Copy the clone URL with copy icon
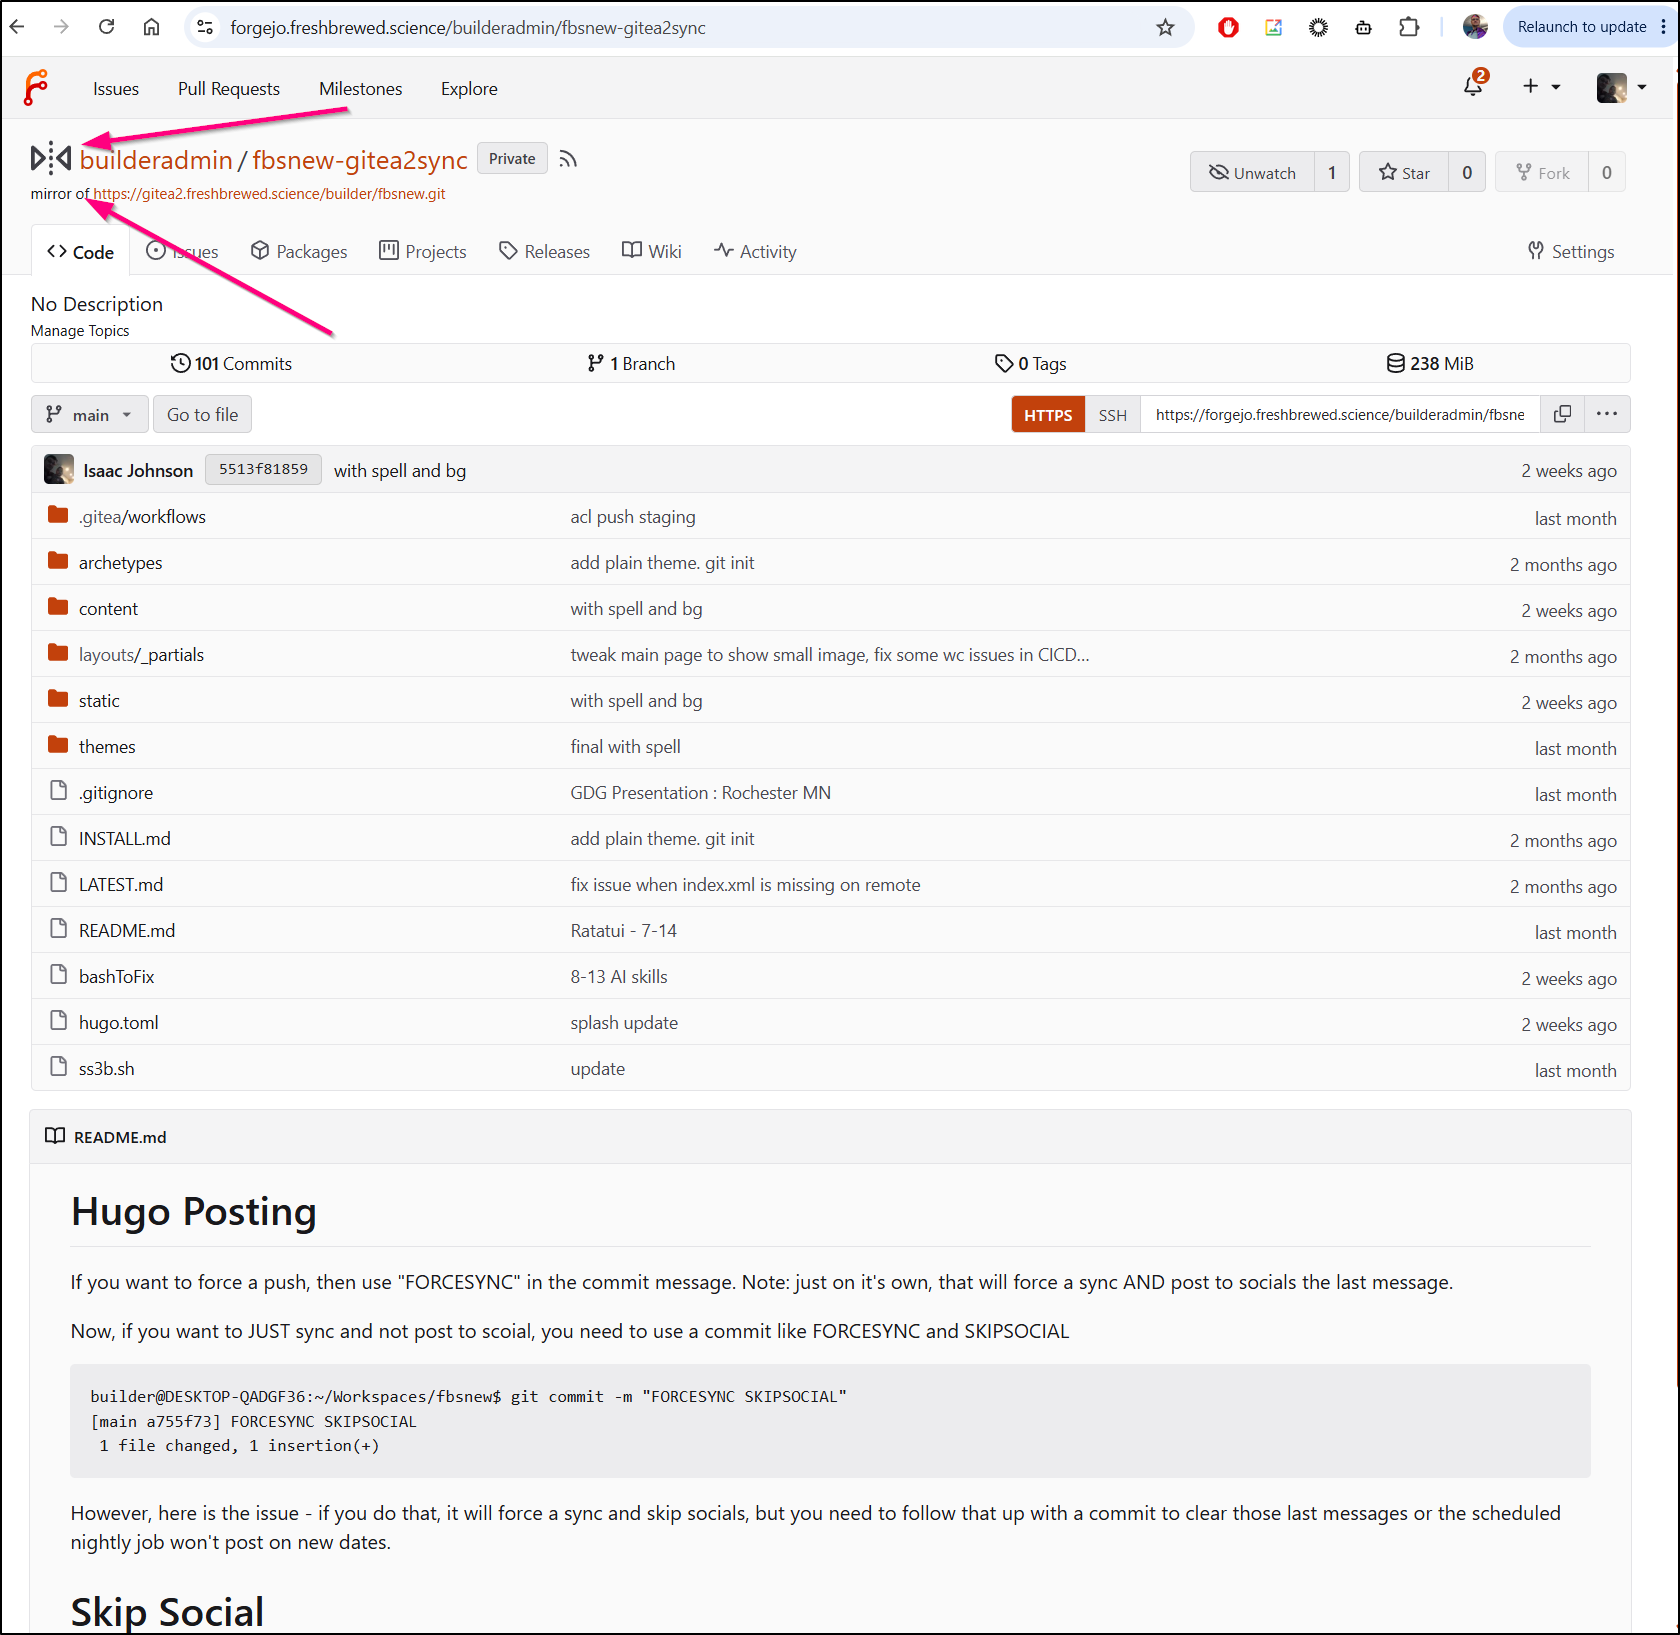This screenshot has height=1635, width=1680. tap(1562, 414)
